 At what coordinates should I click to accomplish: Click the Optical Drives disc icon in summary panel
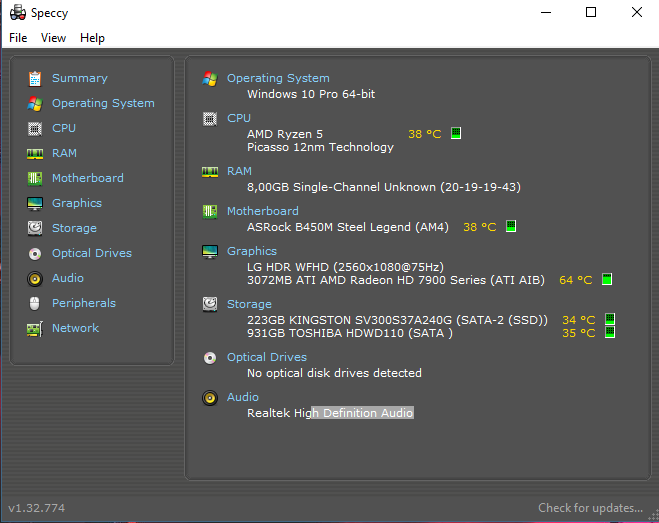210,358
